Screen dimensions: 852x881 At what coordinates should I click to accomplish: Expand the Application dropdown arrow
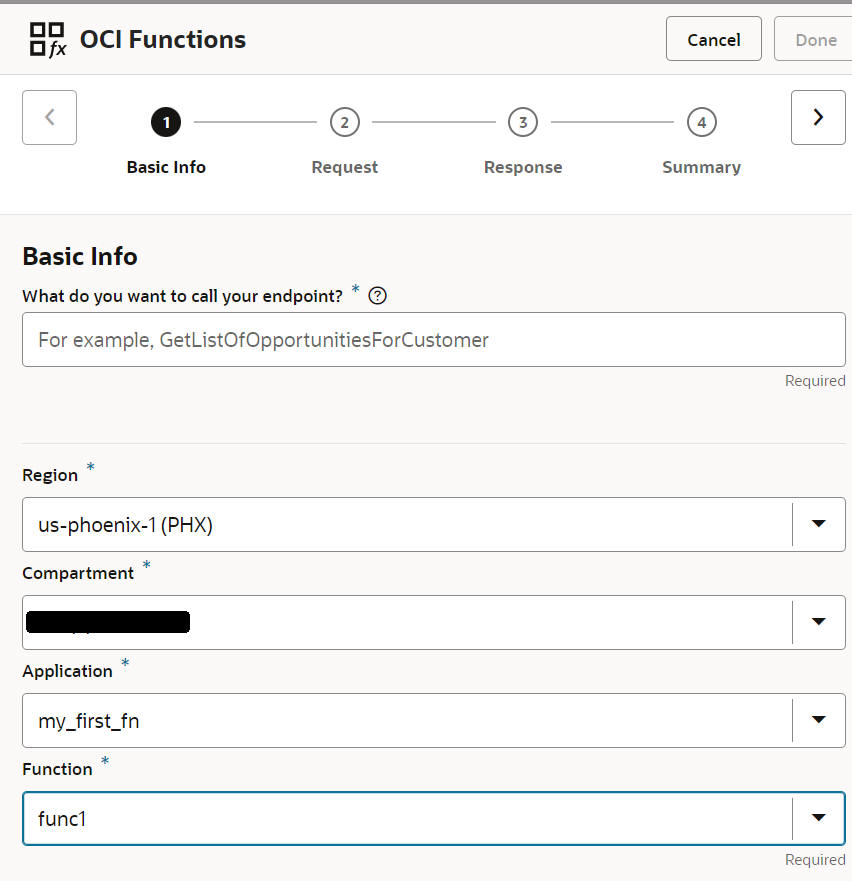819,720
